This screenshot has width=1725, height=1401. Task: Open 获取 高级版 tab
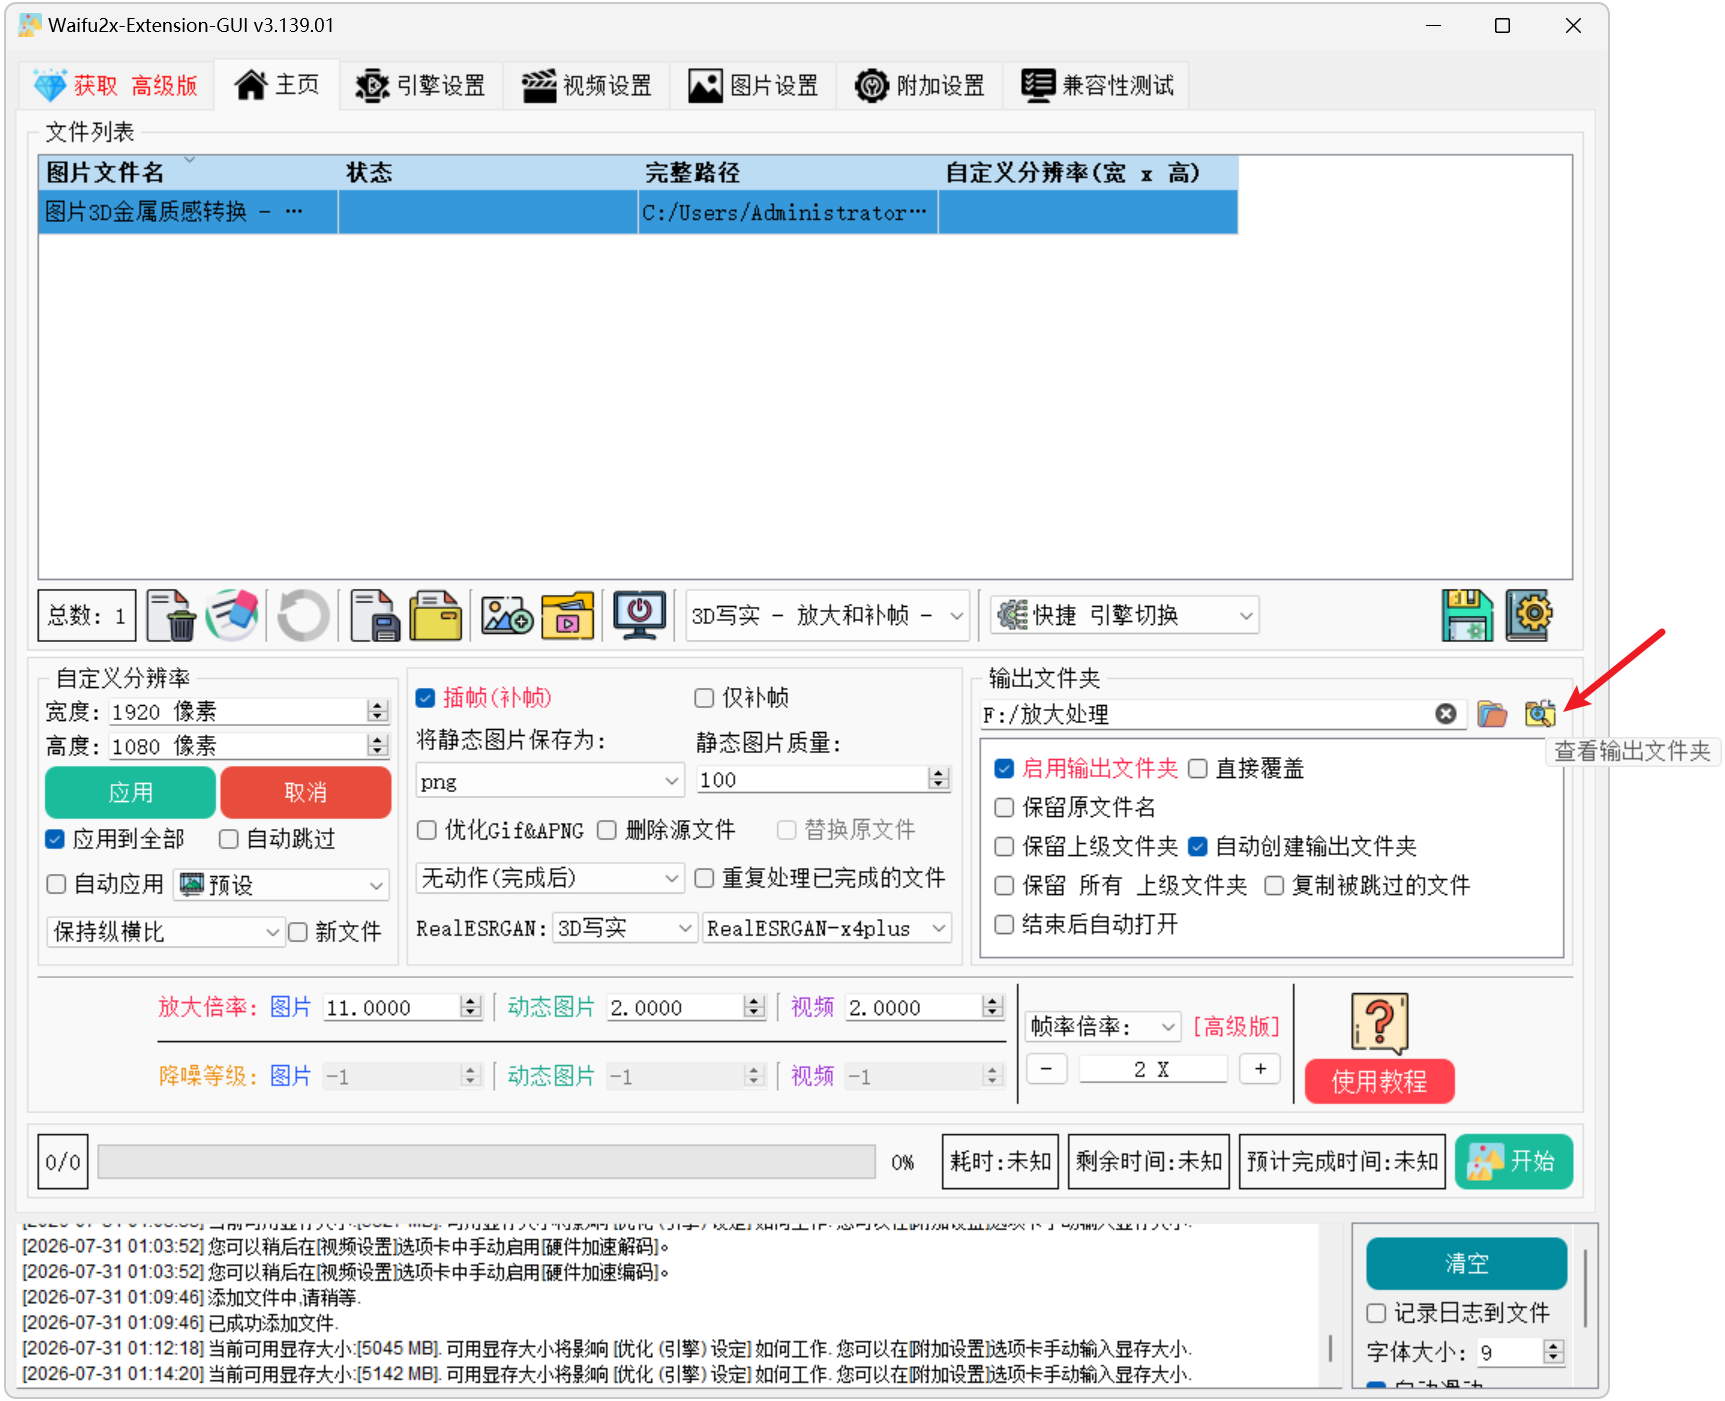click(116, 85)
